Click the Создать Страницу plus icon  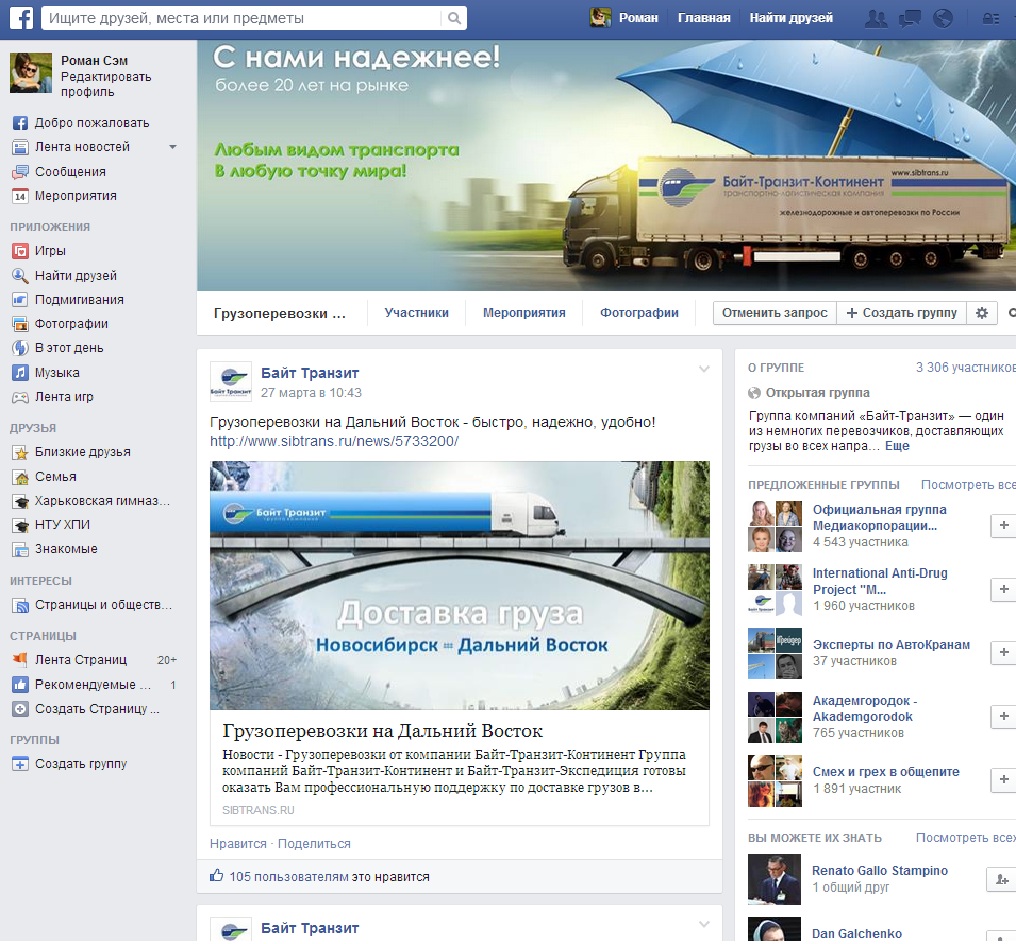(21, 709)
